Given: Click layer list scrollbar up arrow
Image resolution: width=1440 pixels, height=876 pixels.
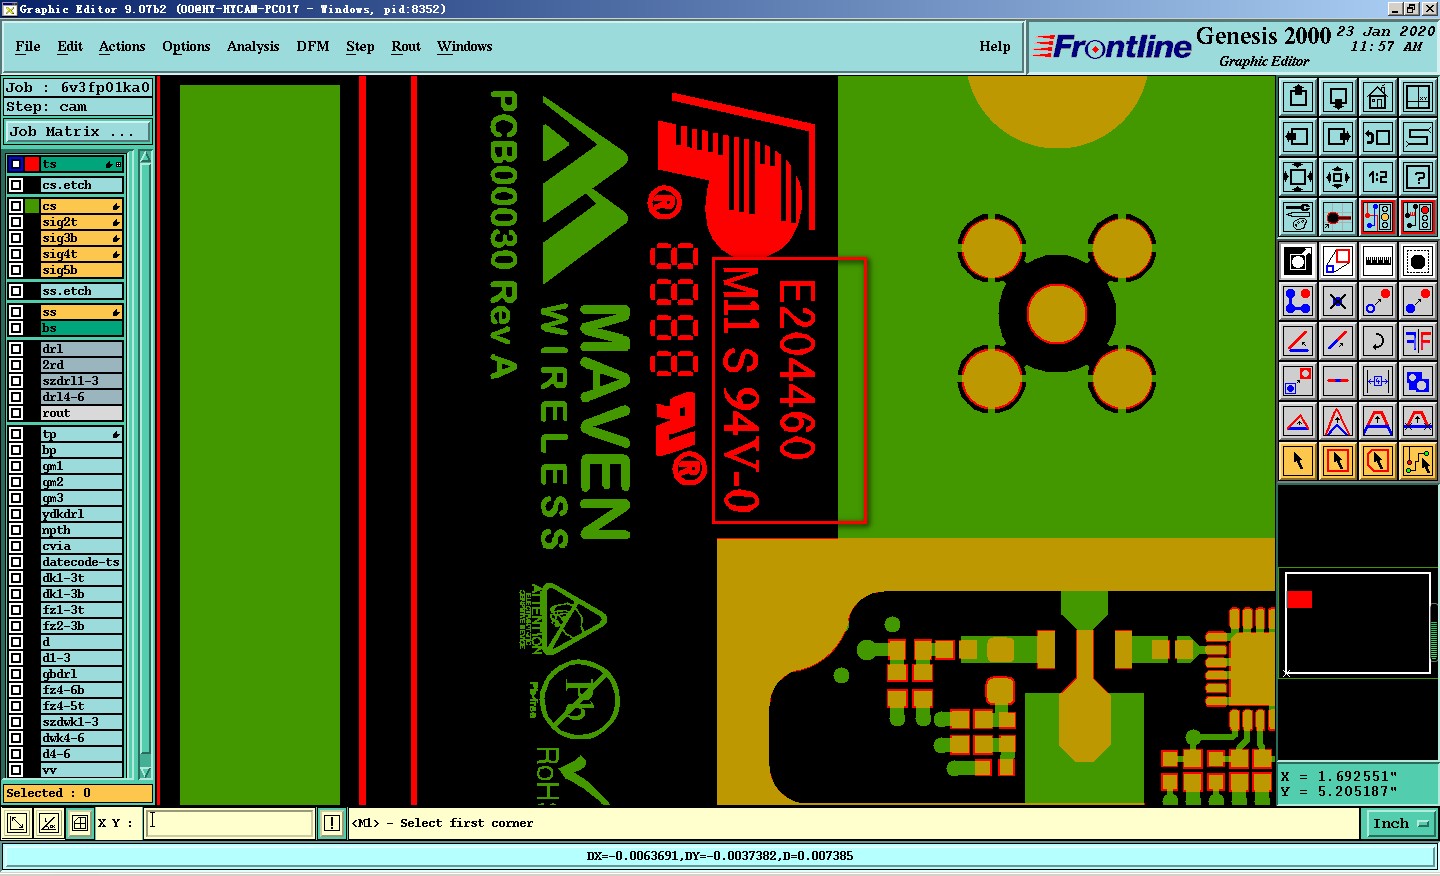Looking at the screenshot, I should (145, 157).
